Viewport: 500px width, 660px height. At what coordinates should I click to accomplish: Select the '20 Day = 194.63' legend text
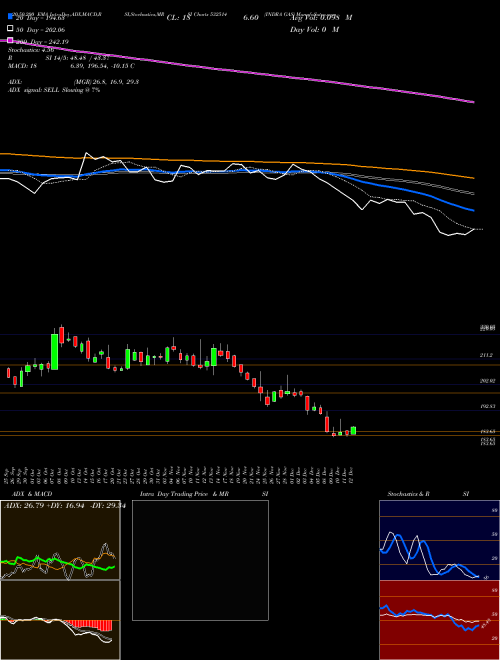pyautogui.click(x=40, y=18)
